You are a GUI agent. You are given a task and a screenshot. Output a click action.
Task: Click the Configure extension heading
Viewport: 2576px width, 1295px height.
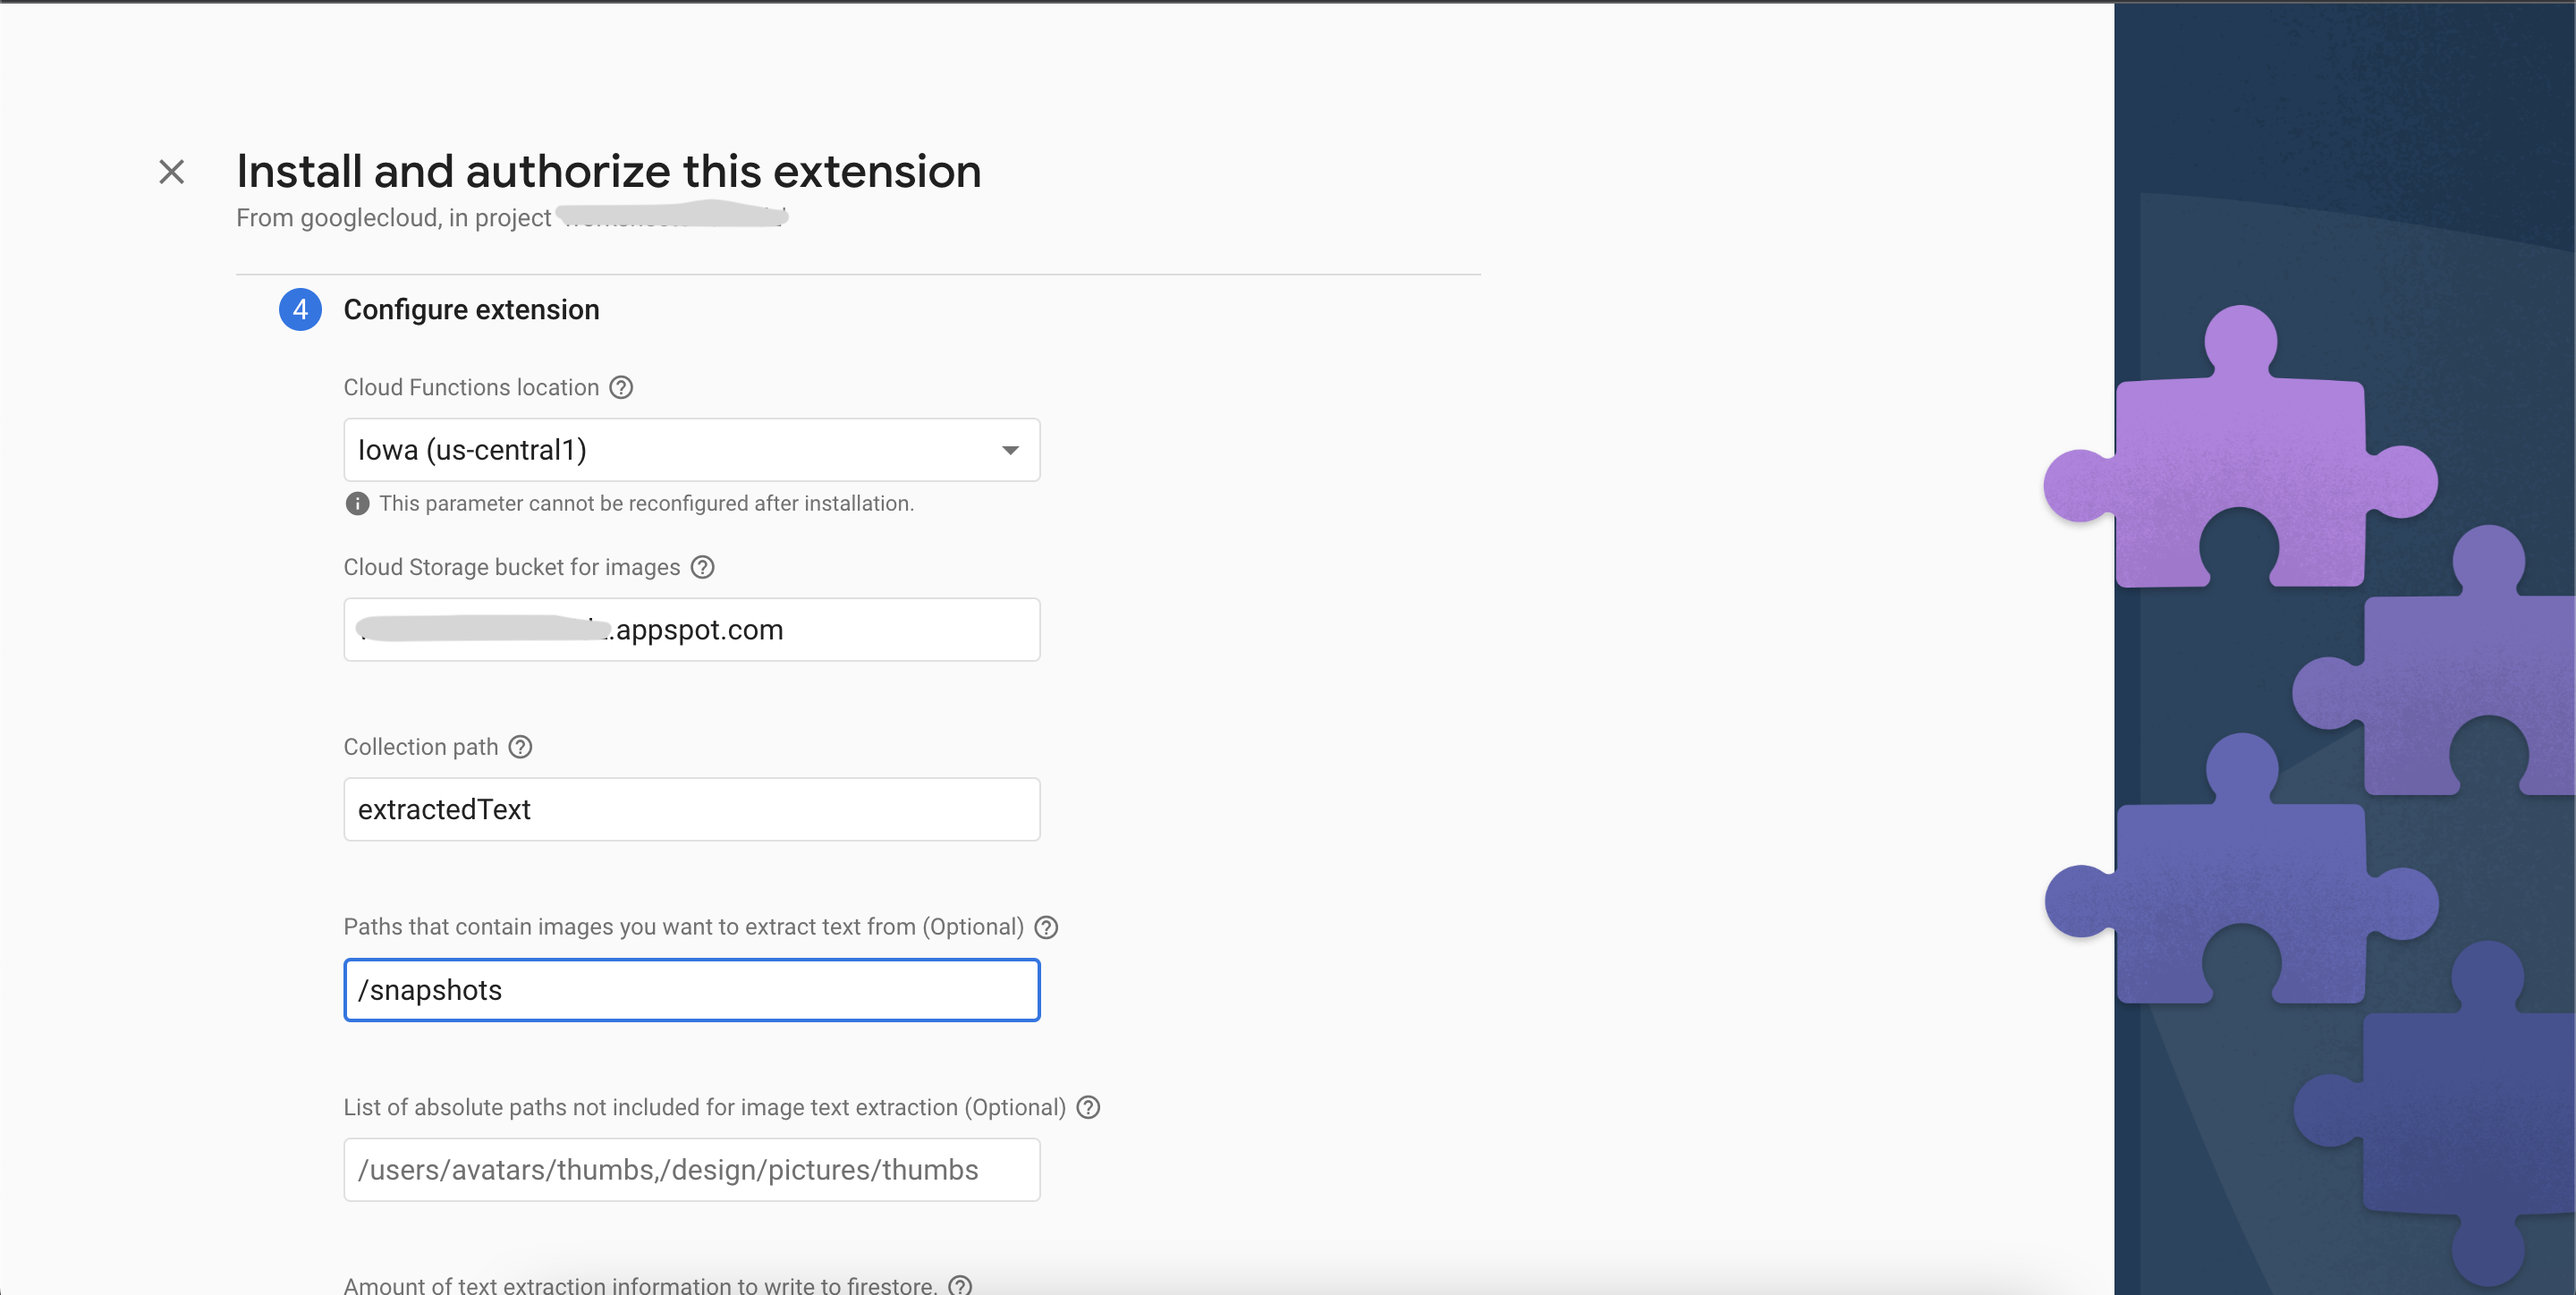(x=471, y=310)
